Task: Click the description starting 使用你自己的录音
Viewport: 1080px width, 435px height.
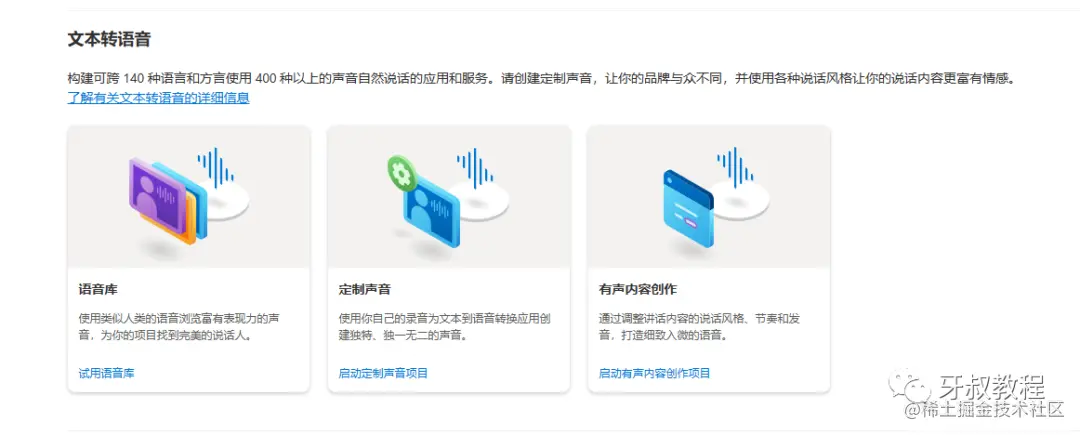Action: 444,328
